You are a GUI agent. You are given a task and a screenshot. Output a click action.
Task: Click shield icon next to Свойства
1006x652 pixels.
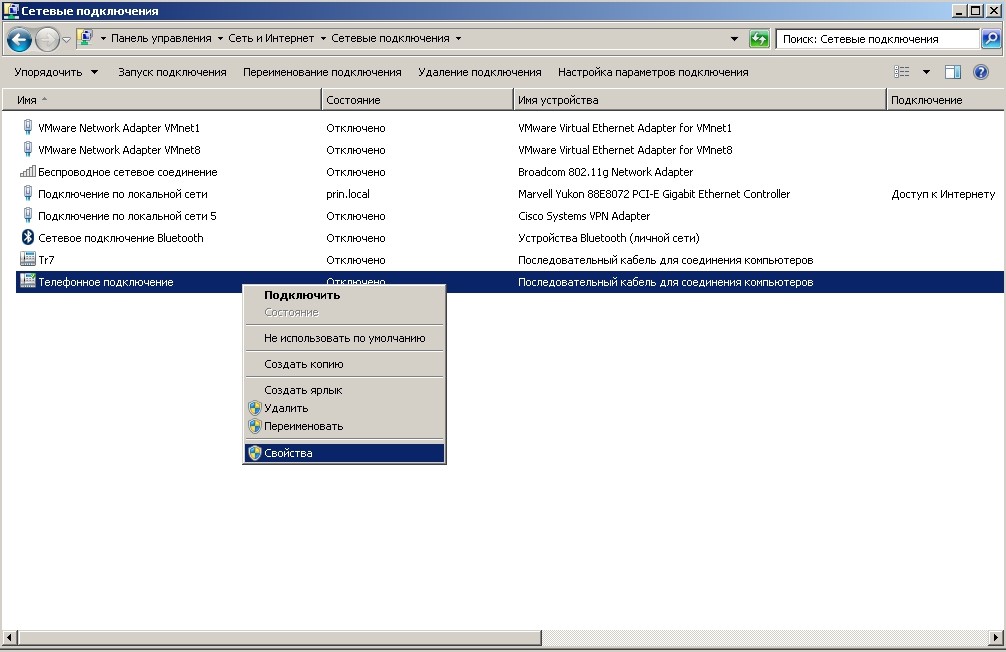tap(255, 453)
